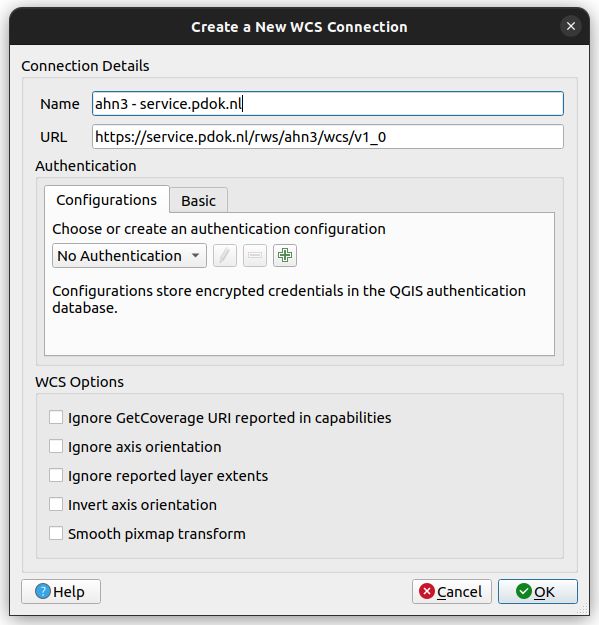Image resolution: width=599 pixels, height=625 pixels.
Task: Click the red X Cancel icon
Action: (427, 591)
